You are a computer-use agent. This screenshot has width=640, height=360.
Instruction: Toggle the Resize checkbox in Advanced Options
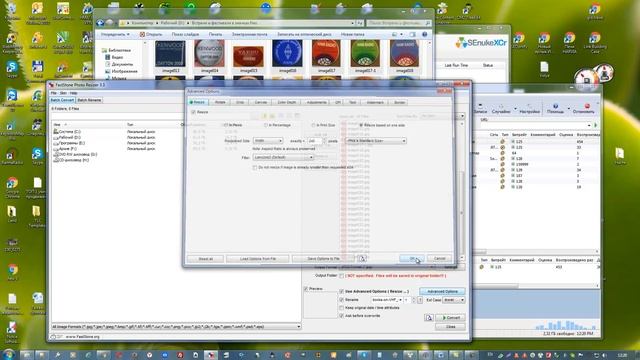click(x=193, y=112)
